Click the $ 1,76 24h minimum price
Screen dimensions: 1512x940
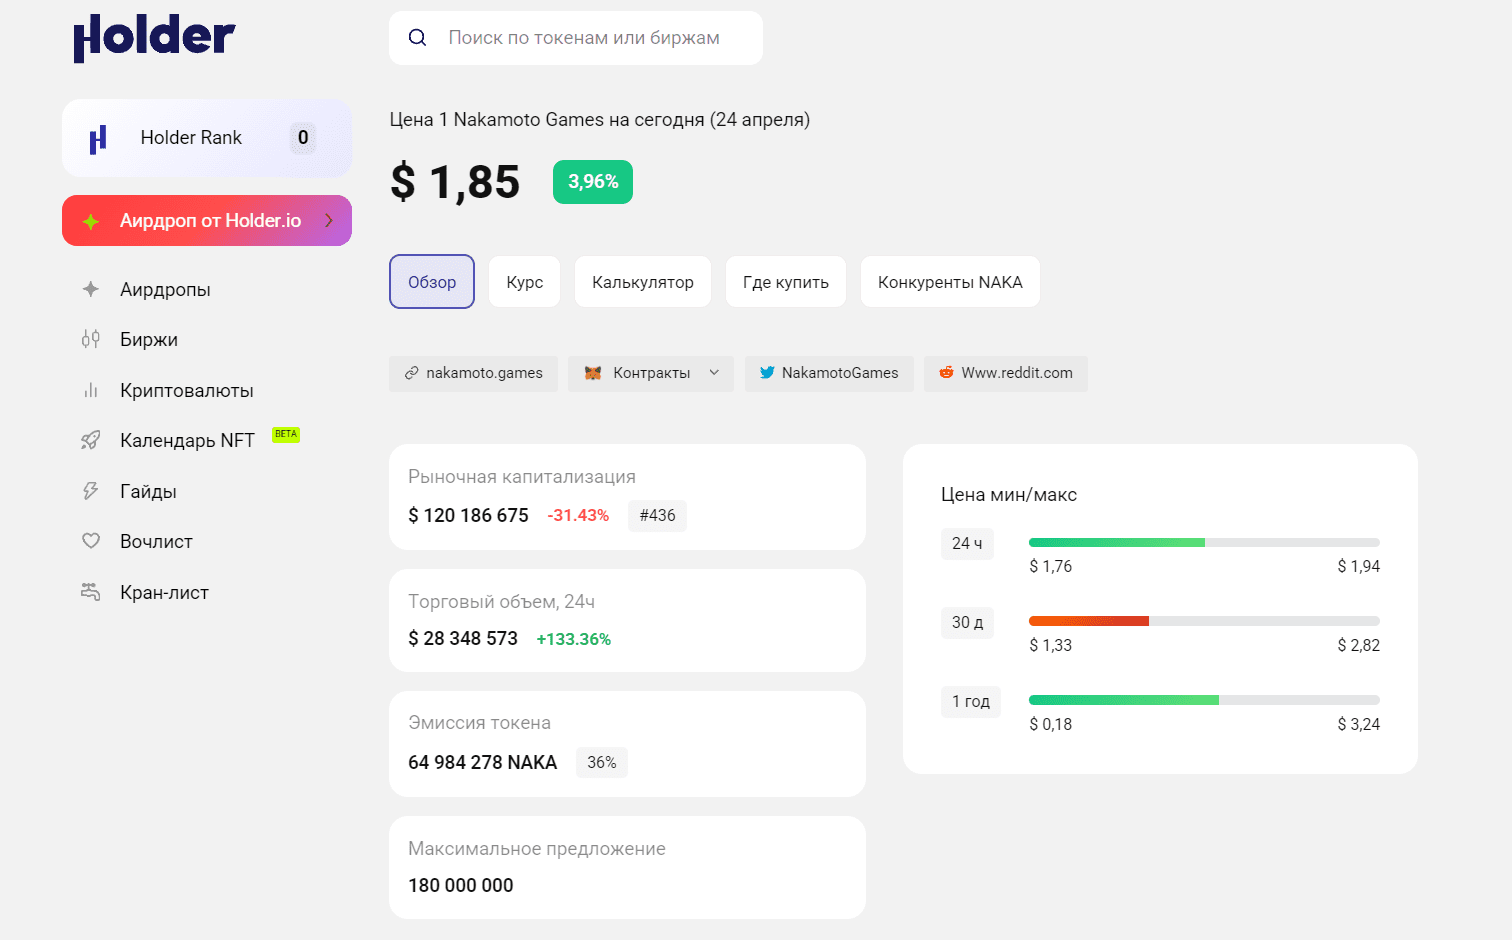[1051, 566]
